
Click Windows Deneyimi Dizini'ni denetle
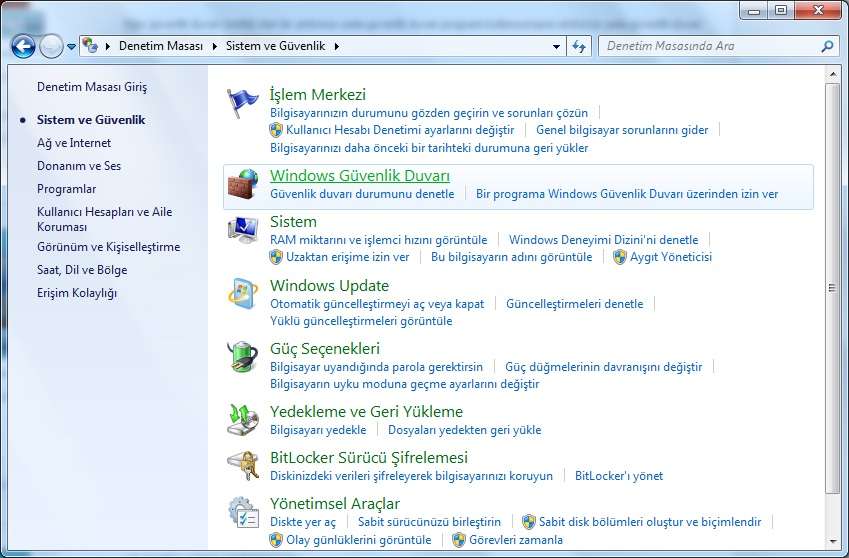604,240
